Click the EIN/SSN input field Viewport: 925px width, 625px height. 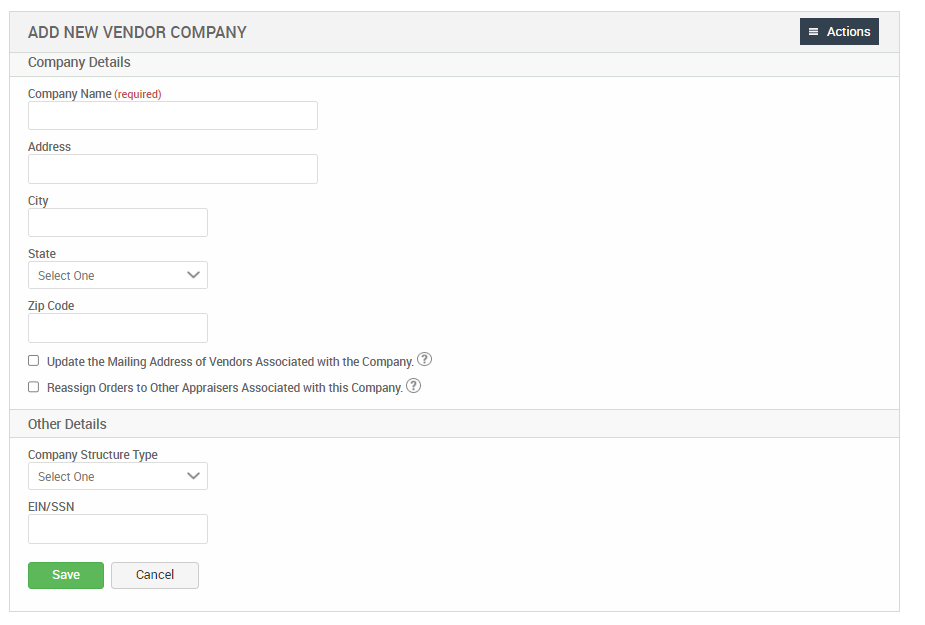pyautogui.click(x=117, y=529)
